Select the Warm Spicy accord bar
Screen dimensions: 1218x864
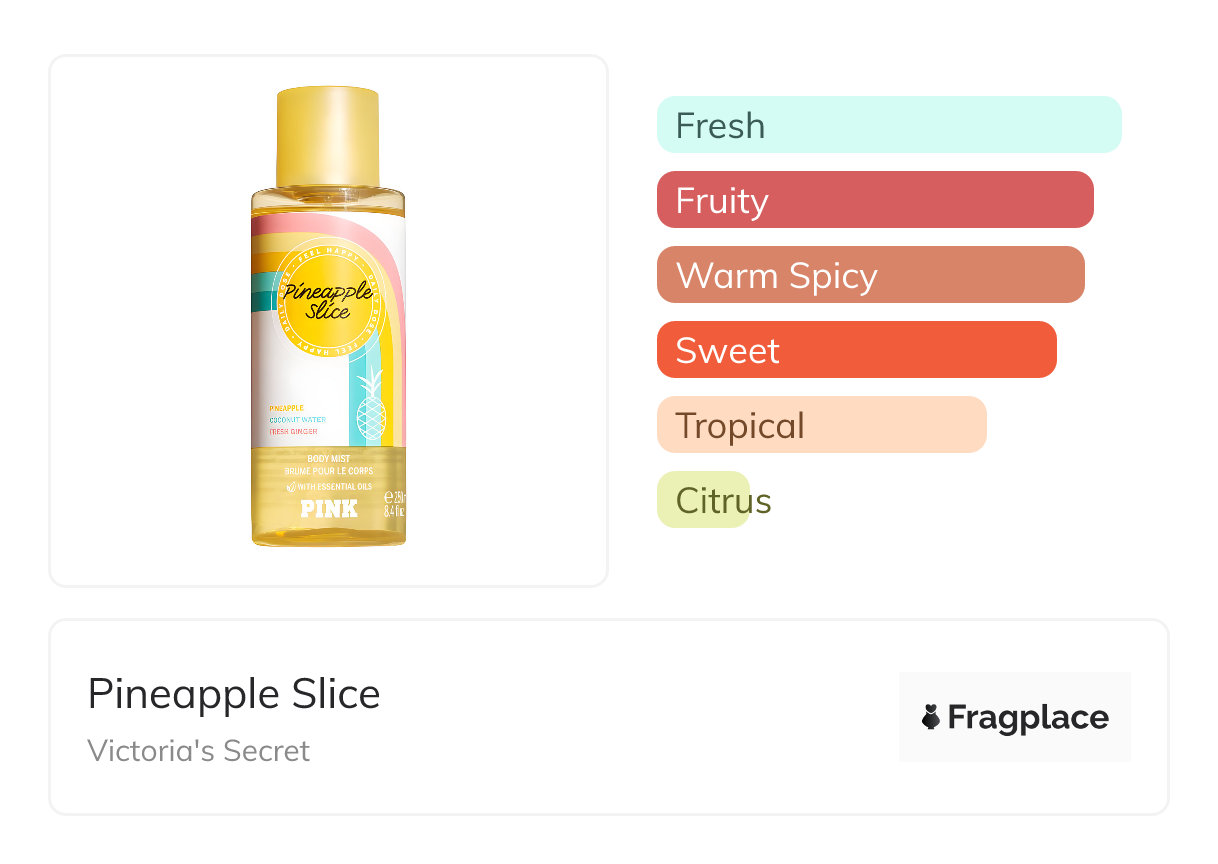tap(870, 275)
